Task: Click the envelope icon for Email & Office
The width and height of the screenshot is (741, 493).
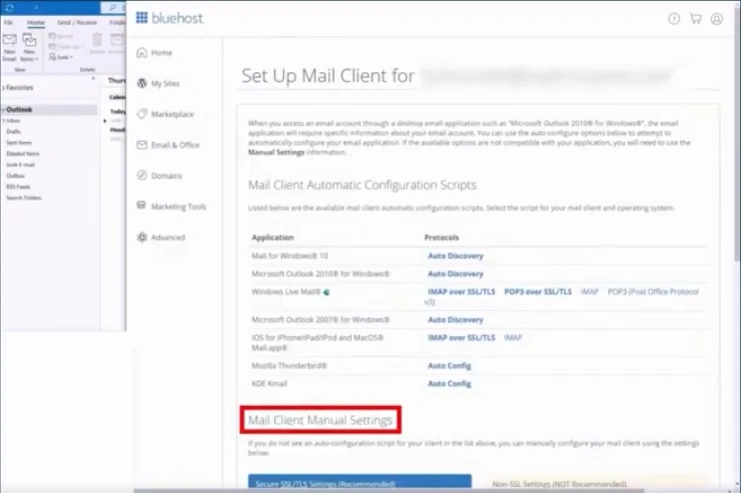Action: 142,145
